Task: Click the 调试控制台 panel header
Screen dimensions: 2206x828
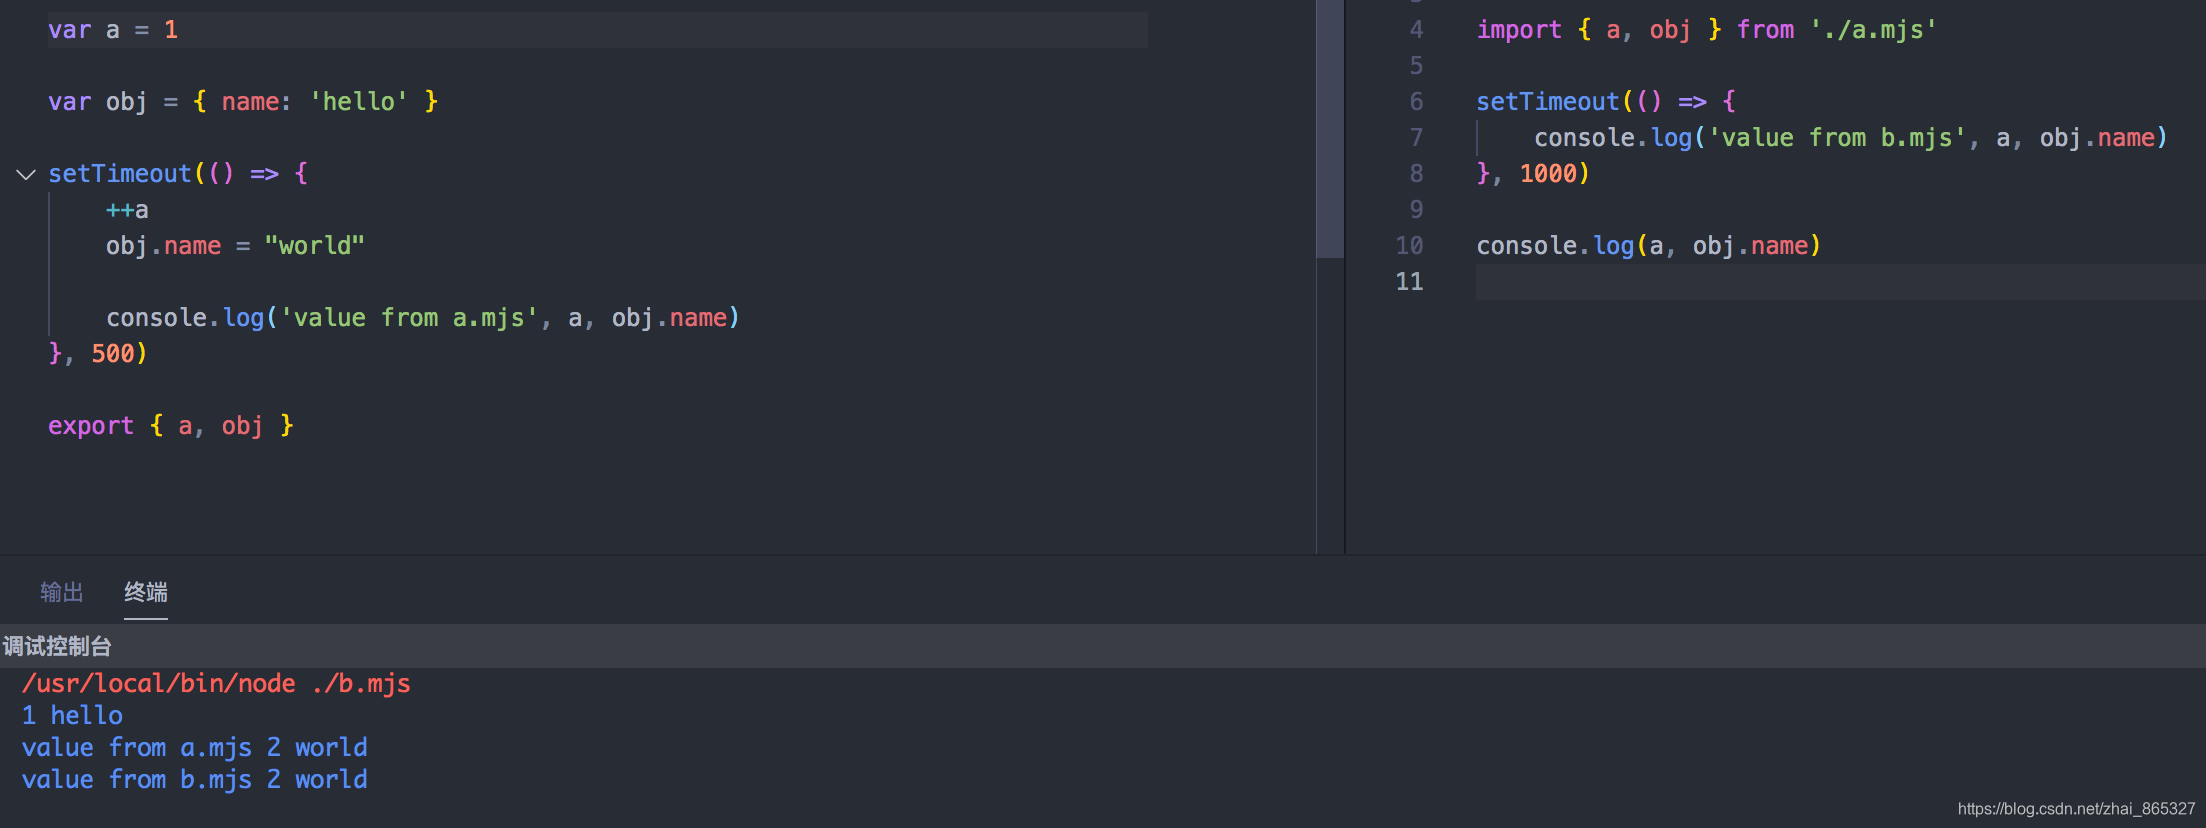Action: 57,646
